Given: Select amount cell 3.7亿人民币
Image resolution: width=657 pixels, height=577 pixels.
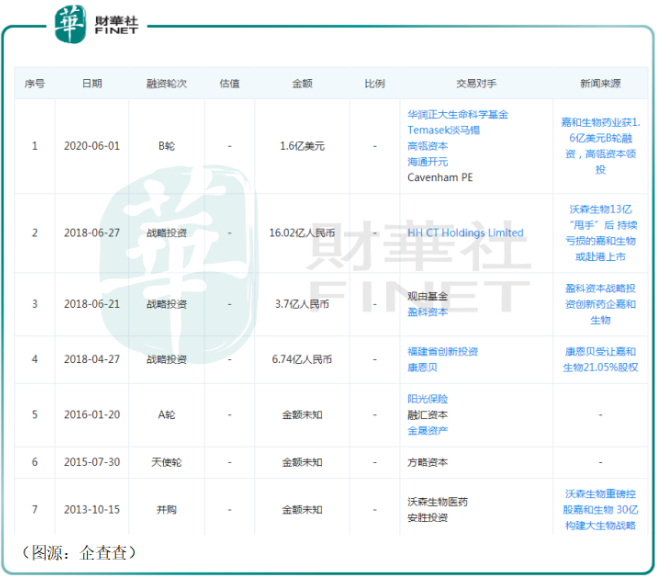Looking at the screenshot, I should point(302,304).
